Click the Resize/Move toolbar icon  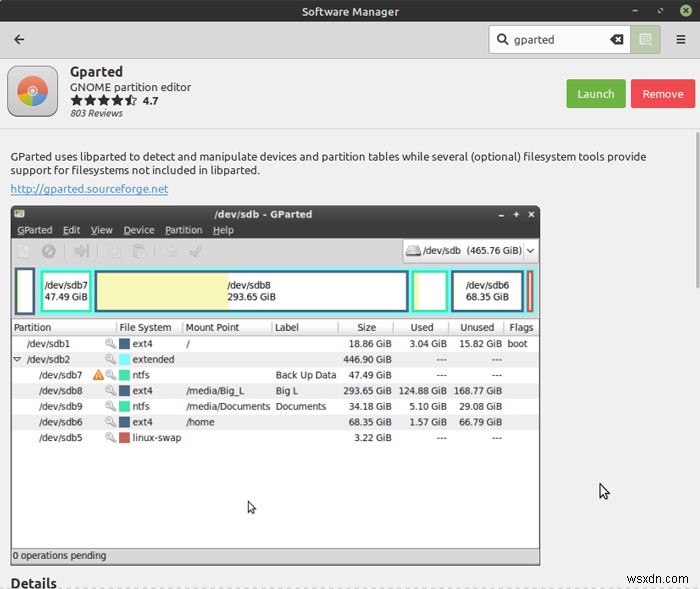[x=81, y=251]
